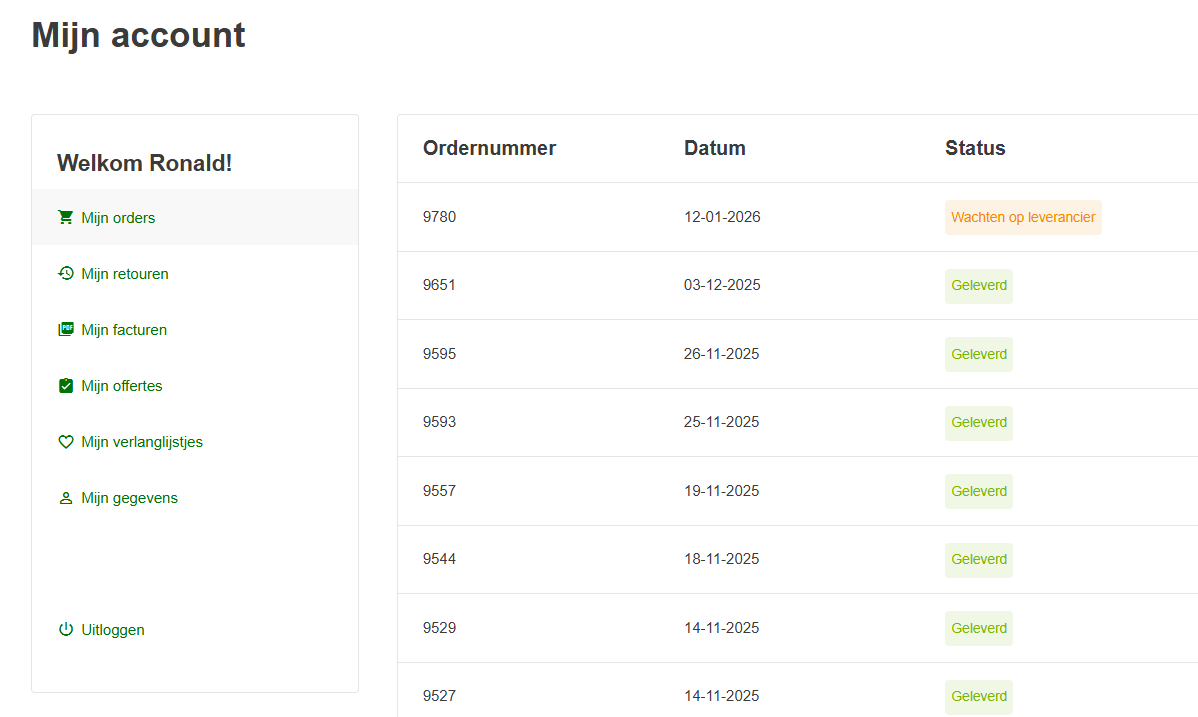Viewport: 1198px width, 717px height.
Task: Click the clipboard check icon beside Mijn offertes
Action: click(66, 385)
